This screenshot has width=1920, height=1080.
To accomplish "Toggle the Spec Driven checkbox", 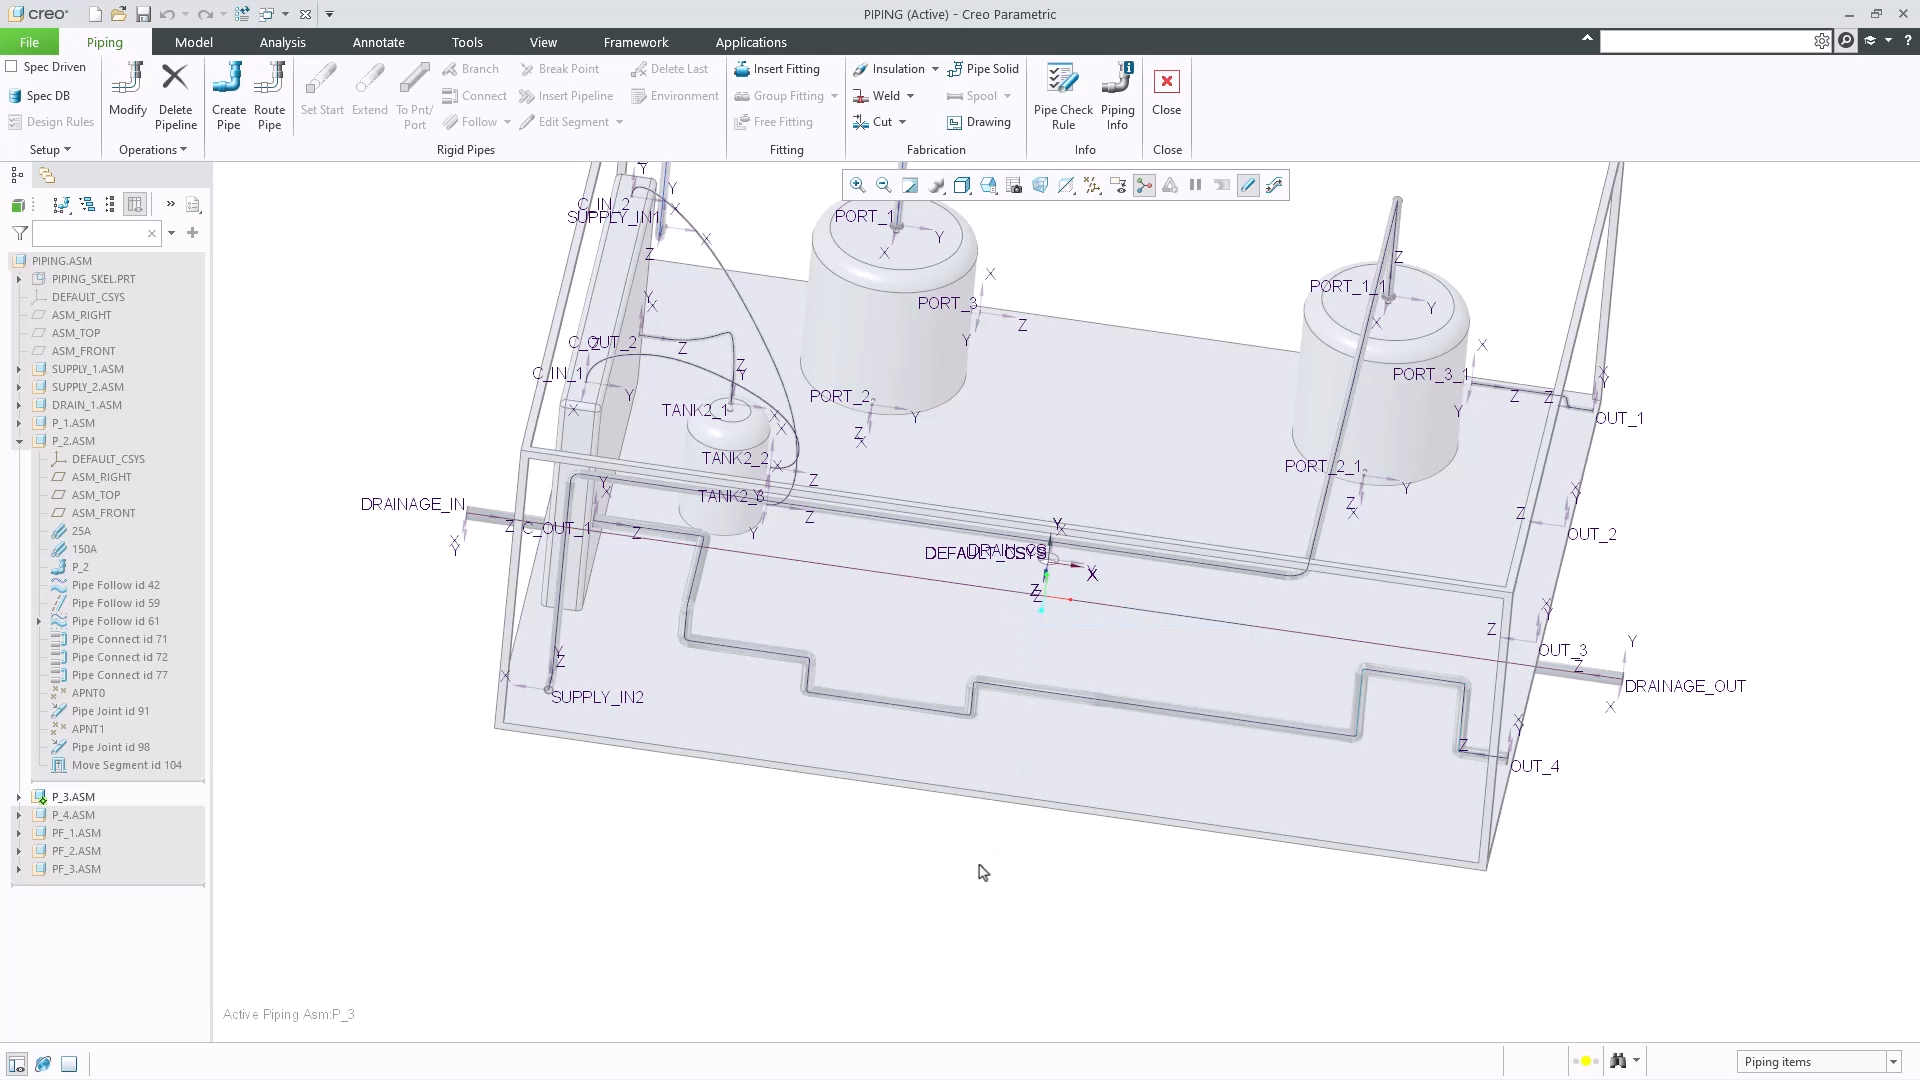I will pyautogui.click(x=12, y=67).
